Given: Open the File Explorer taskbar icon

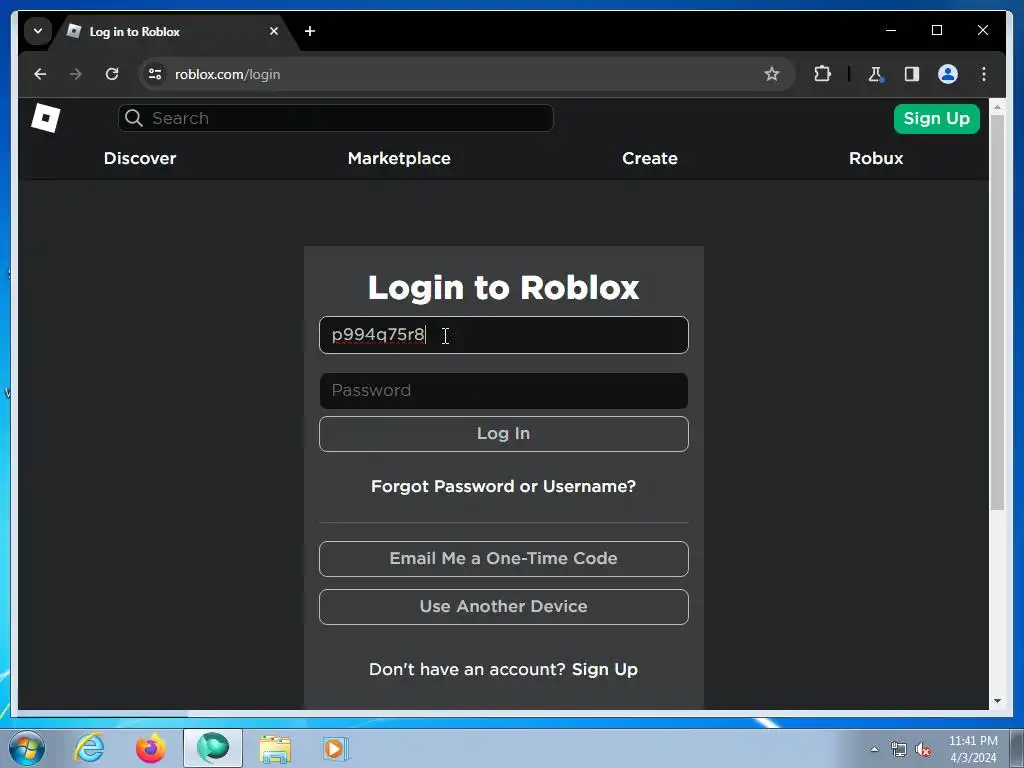Looking at the screenshot, I should [x=275, y=748].
